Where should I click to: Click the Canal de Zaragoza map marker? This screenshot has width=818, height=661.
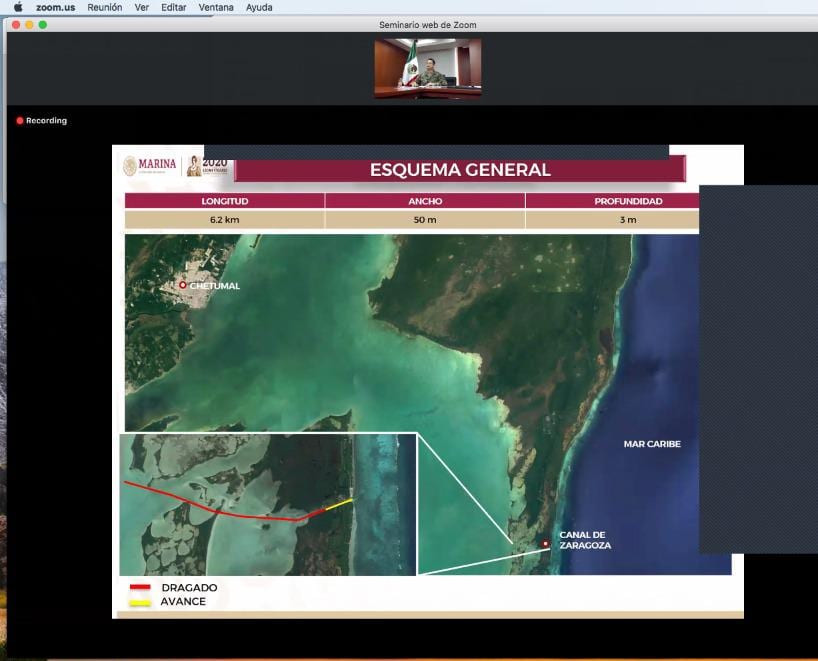point(545,544)
